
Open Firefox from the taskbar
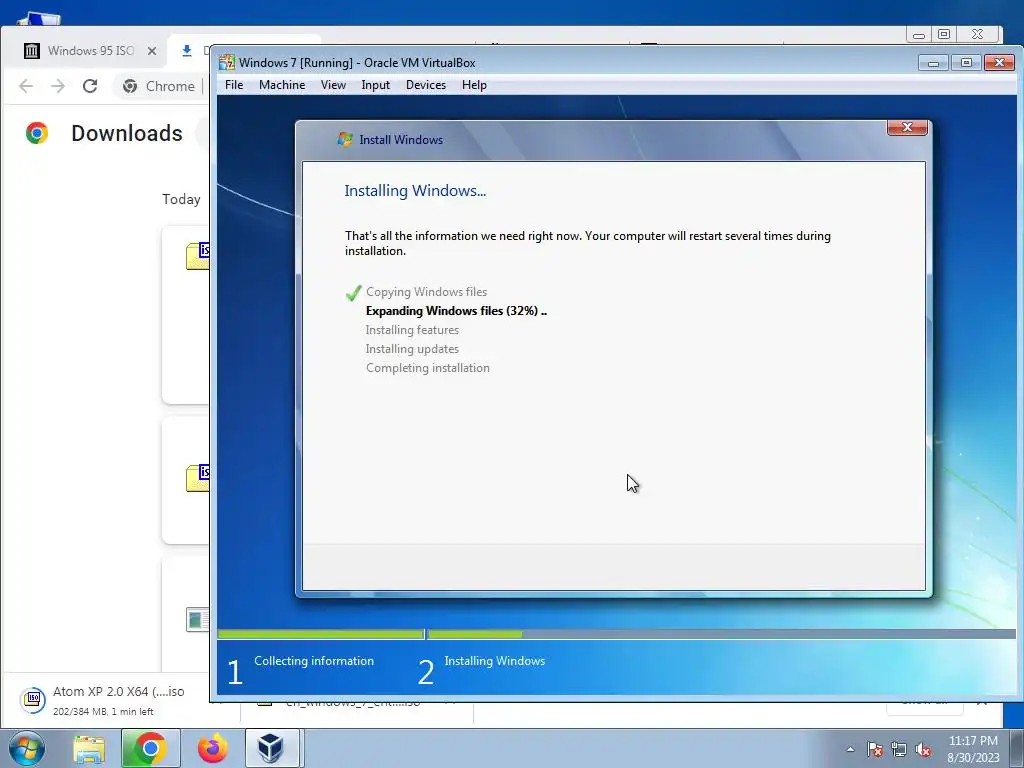click(213, 749)
